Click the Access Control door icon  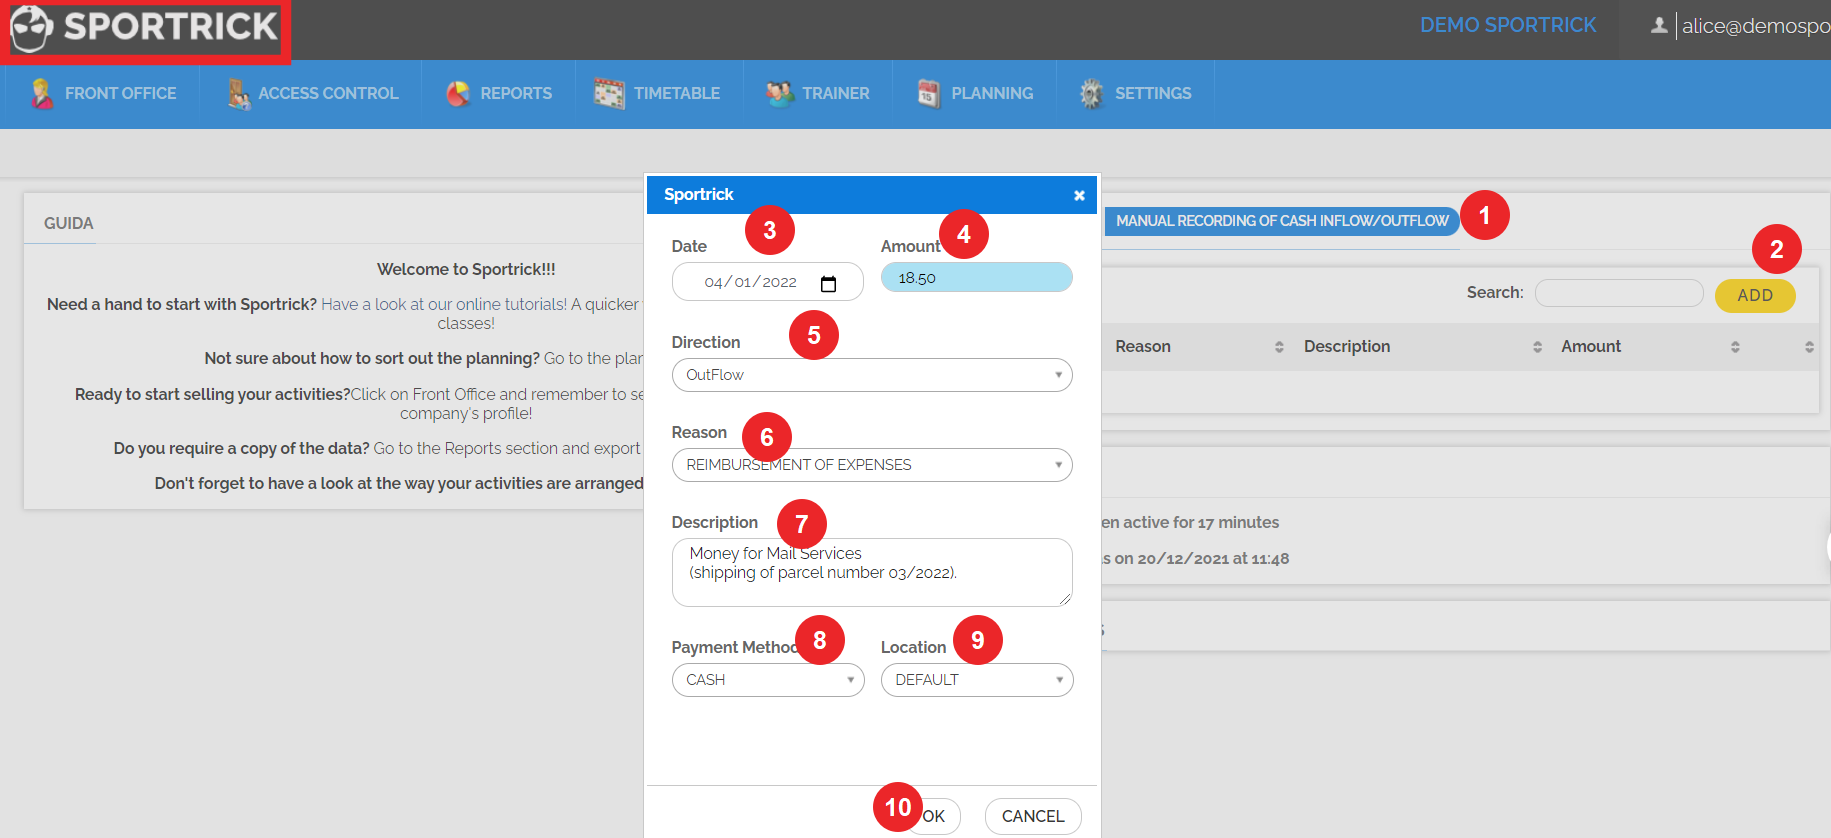click(x=238, y=93)
